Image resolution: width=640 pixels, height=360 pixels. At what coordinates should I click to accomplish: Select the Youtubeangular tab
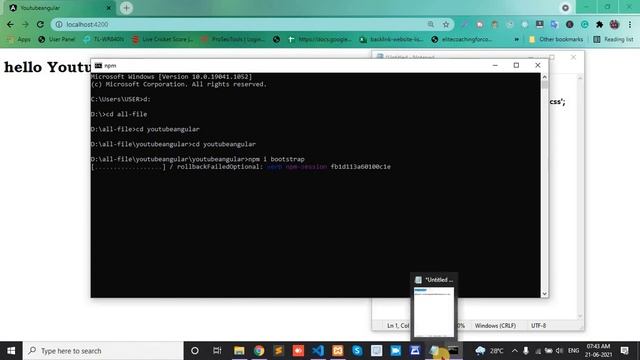59,8
